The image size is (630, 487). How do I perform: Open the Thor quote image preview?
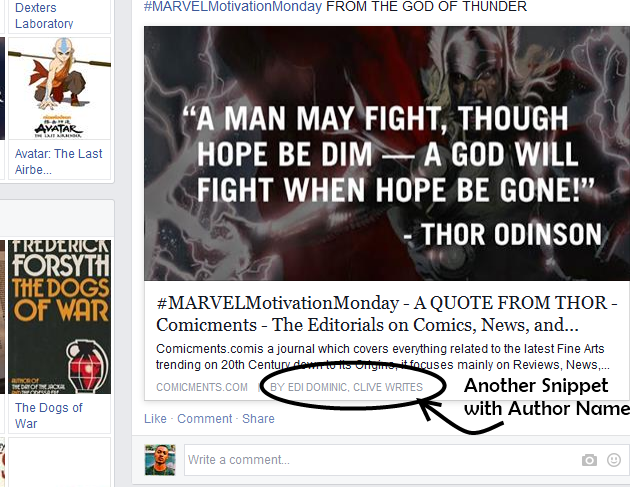[387, 153]
